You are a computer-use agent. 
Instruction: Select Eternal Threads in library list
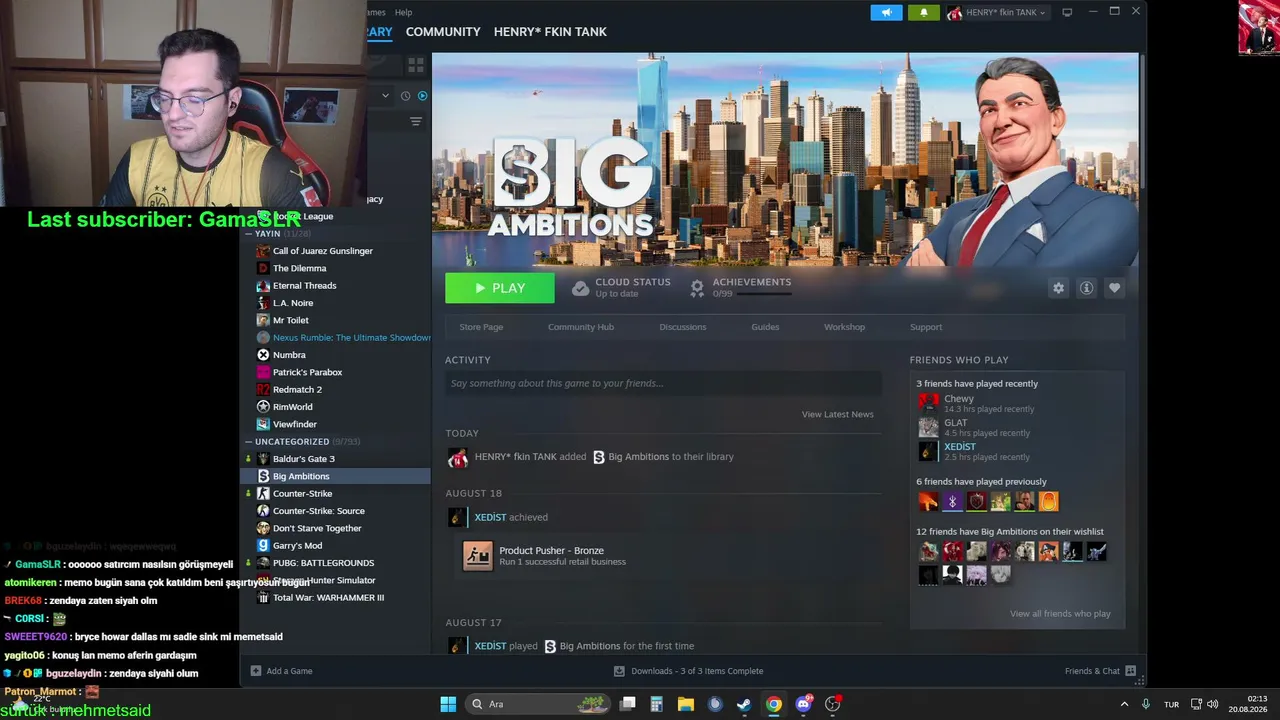coord(305,286)
